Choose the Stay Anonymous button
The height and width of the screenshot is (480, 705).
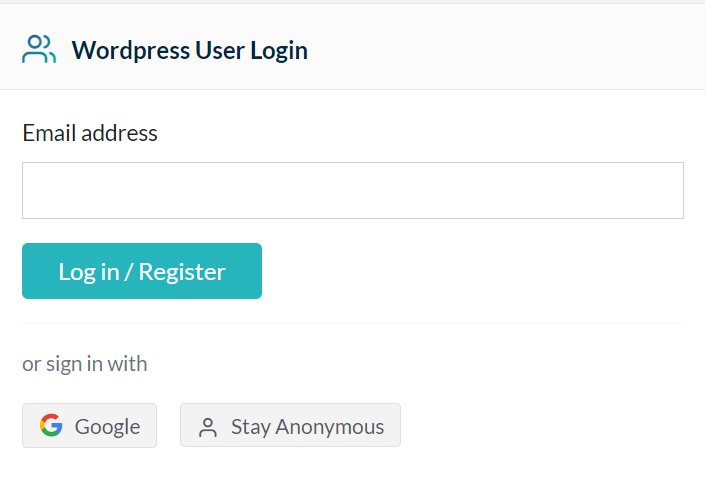[x=290, y=426]
